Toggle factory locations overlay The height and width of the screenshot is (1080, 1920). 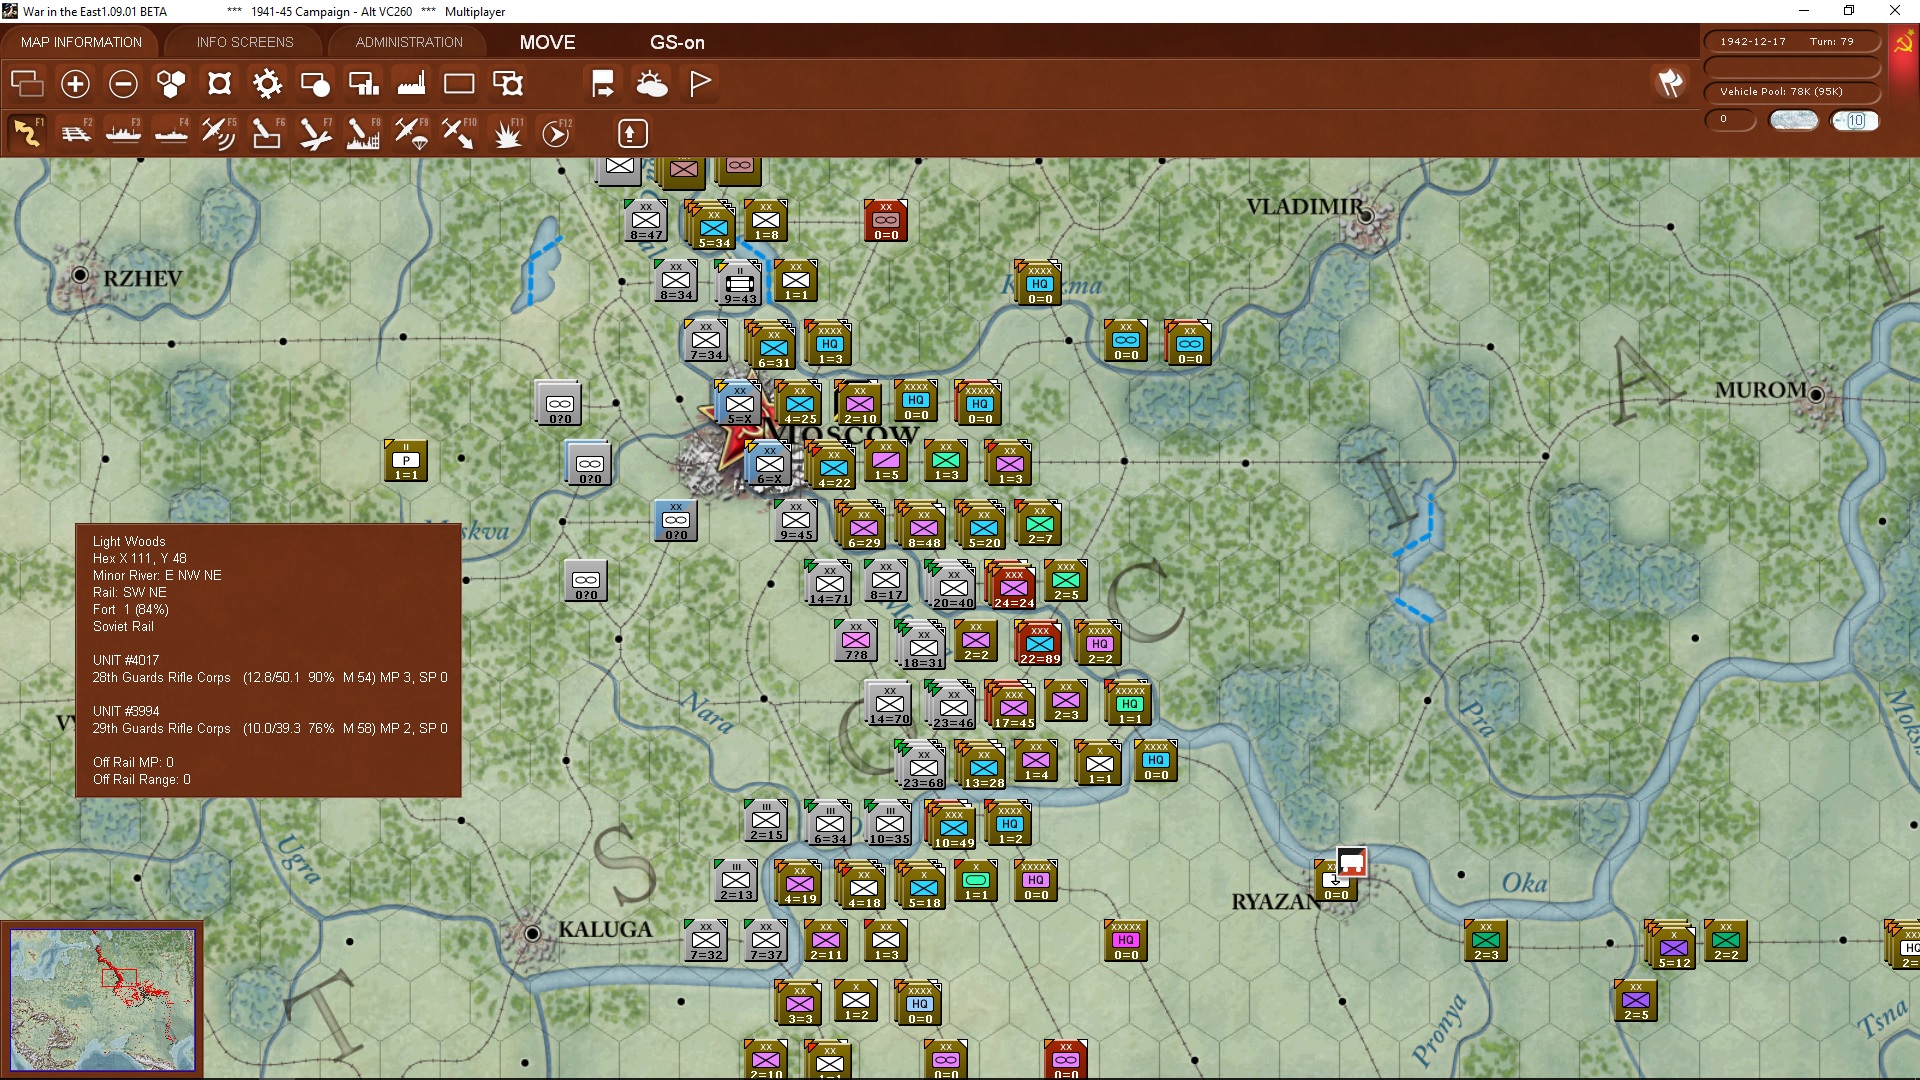pos(410,84)
